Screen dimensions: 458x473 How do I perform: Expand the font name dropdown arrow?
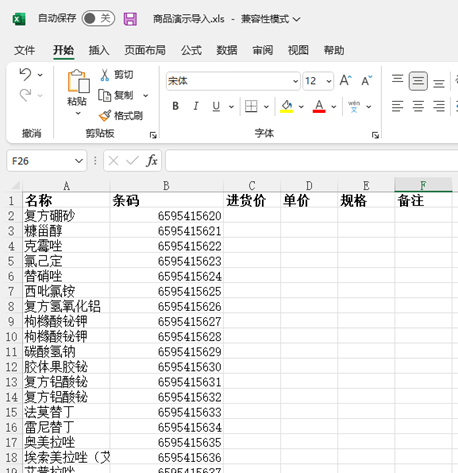pyautogui.click(x=295, y=81)
